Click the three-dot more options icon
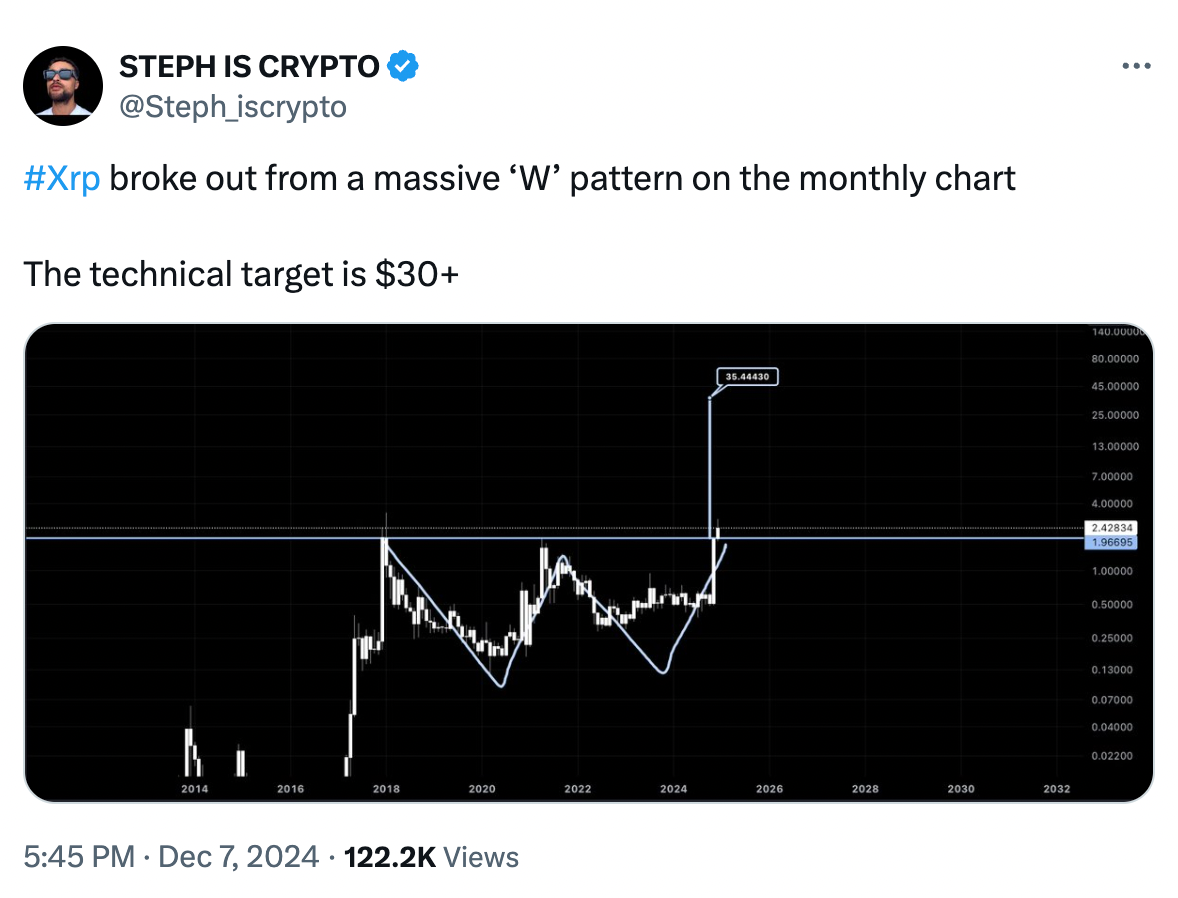1178x898 pixels. coord(1136,66)
